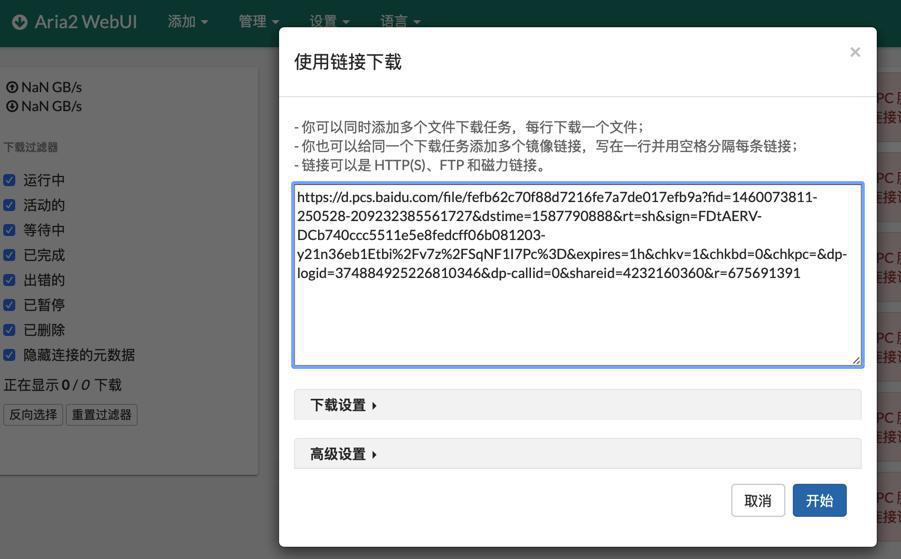Viewport: 901px width, 559px height.
Task: Toggle the 已删除 filter checkbox
Action: pyautogui.click(x=9, y=330)
